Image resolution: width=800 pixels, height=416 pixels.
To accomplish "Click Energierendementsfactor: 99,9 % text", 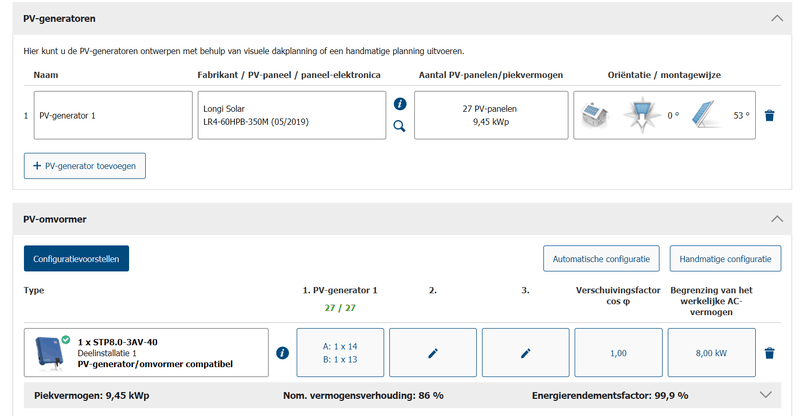I will click(610, 396).
